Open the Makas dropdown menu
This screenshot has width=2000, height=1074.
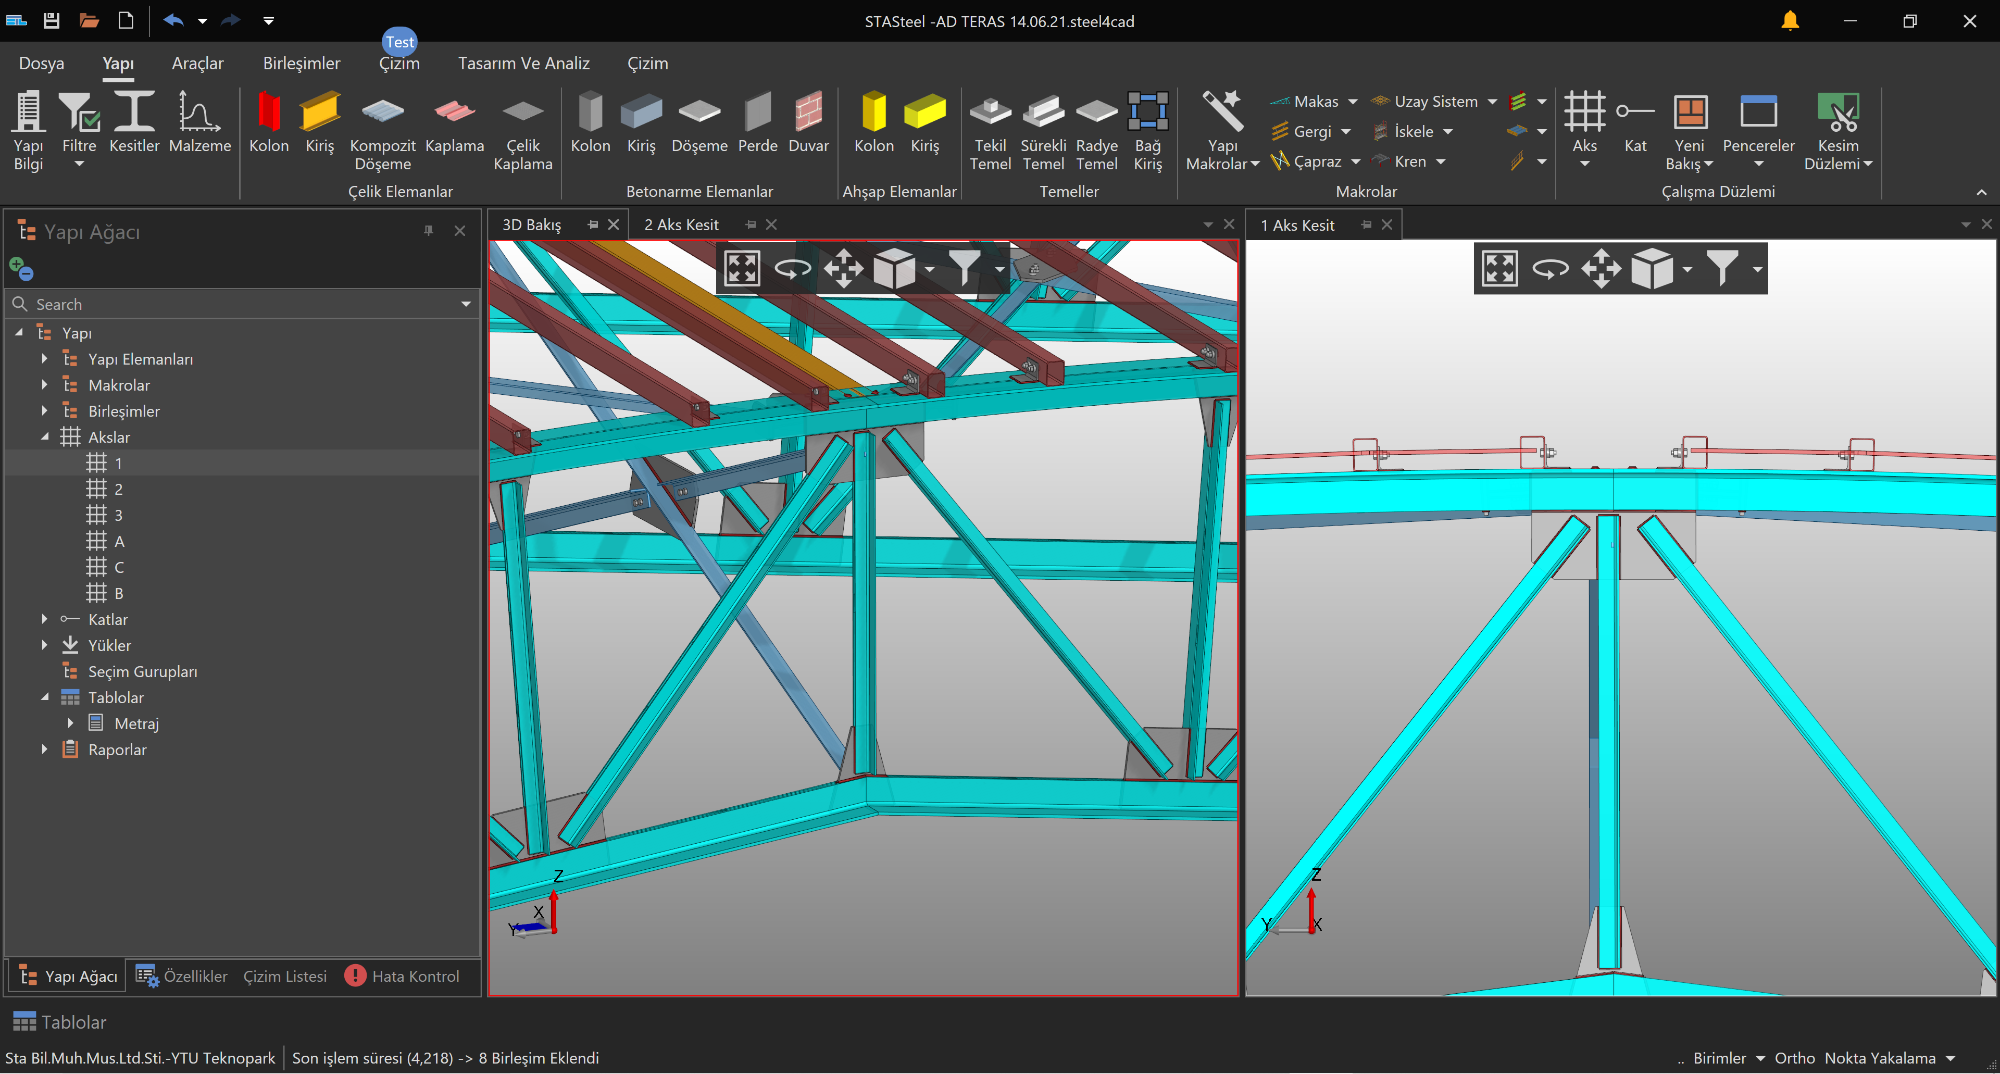point(1352,101)
